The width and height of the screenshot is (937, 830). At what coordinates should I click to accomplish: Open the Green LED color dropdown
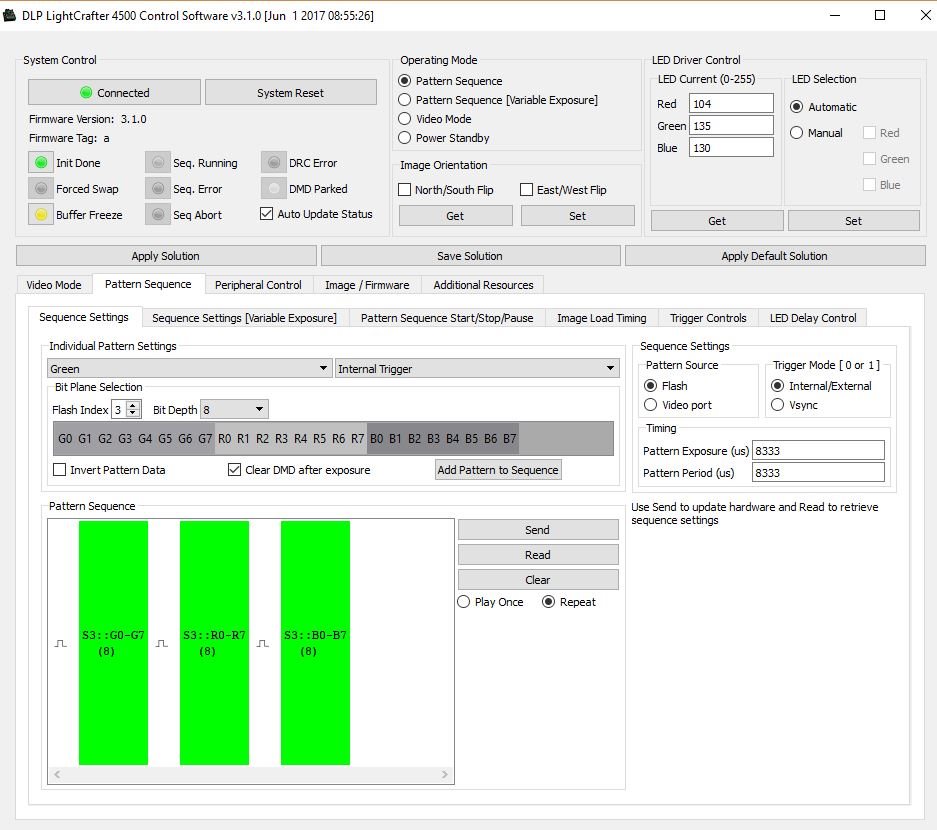click(189, 369)
